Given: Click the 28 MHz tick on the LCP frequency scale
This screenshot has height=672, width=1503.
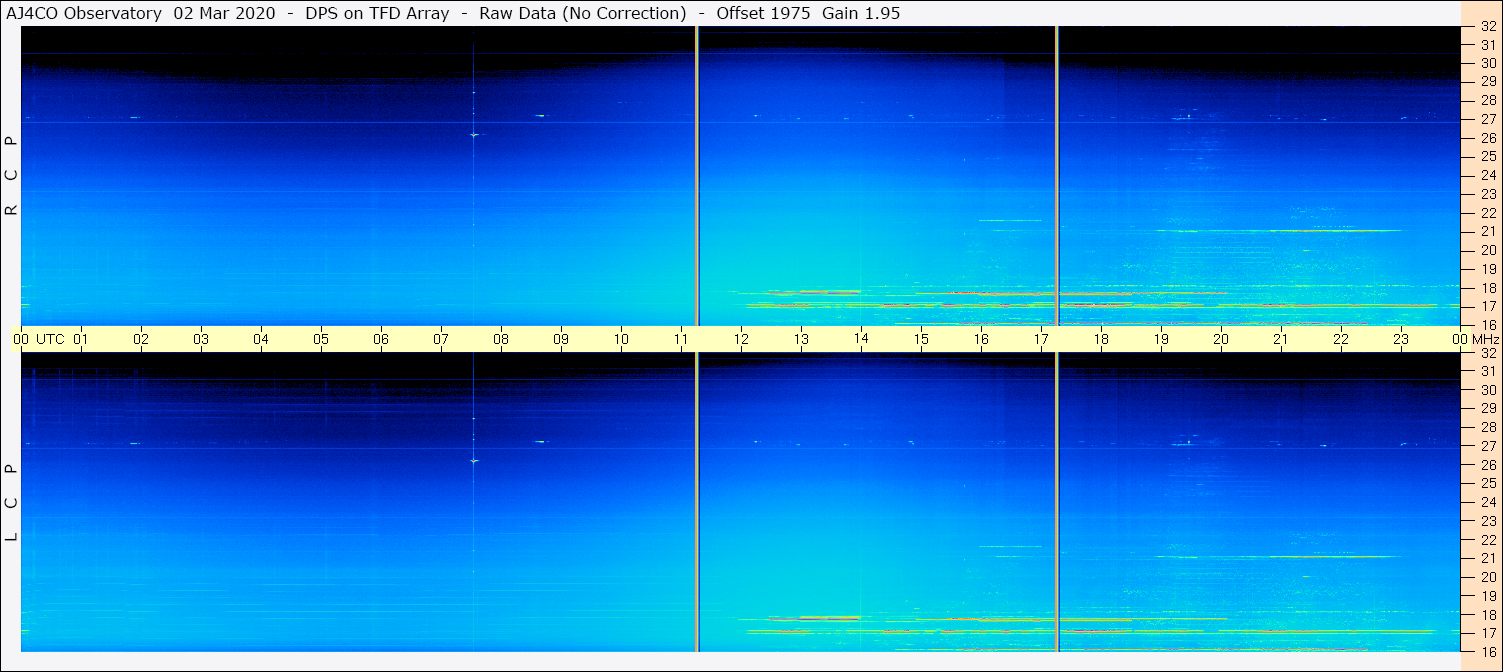Looking at the screenshot, I should [x=1487, y=427].
